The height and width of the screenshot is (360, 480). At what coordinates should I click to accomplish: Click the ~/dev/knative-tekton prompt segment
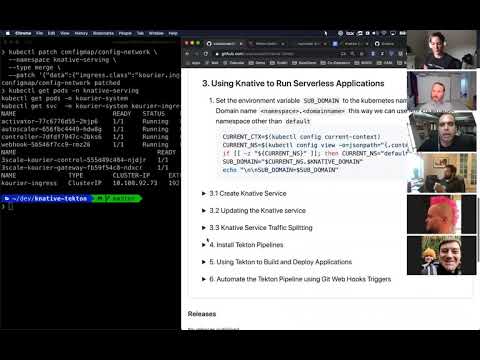47,199
